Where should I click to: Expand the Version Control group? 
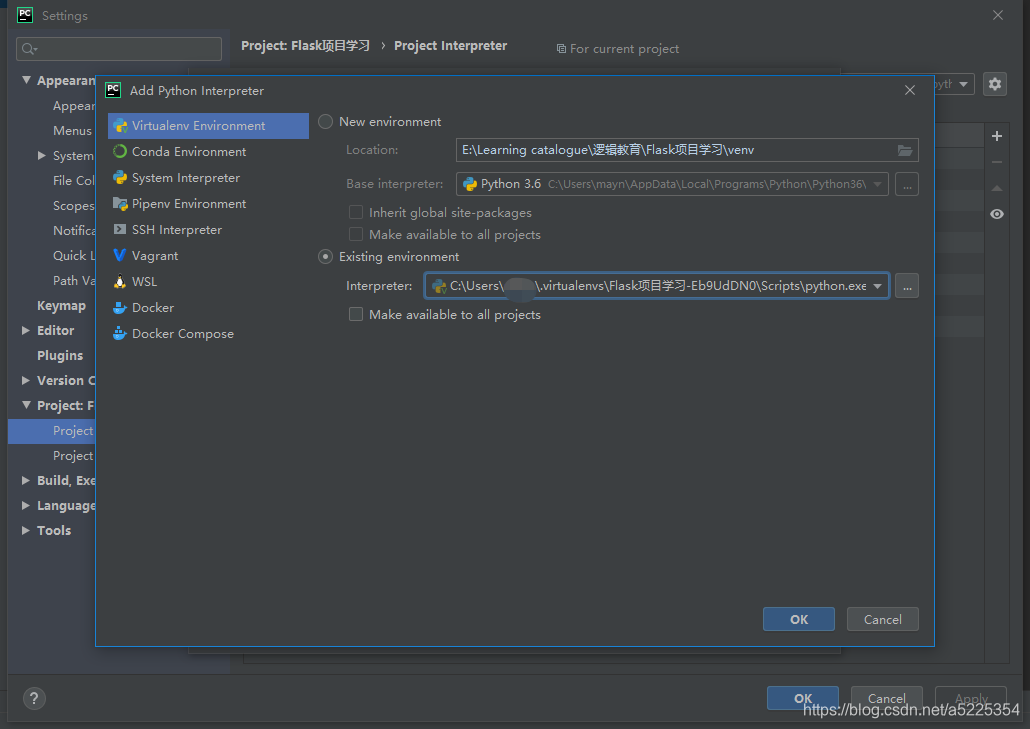pyautogui.click(x=26, y=380)
